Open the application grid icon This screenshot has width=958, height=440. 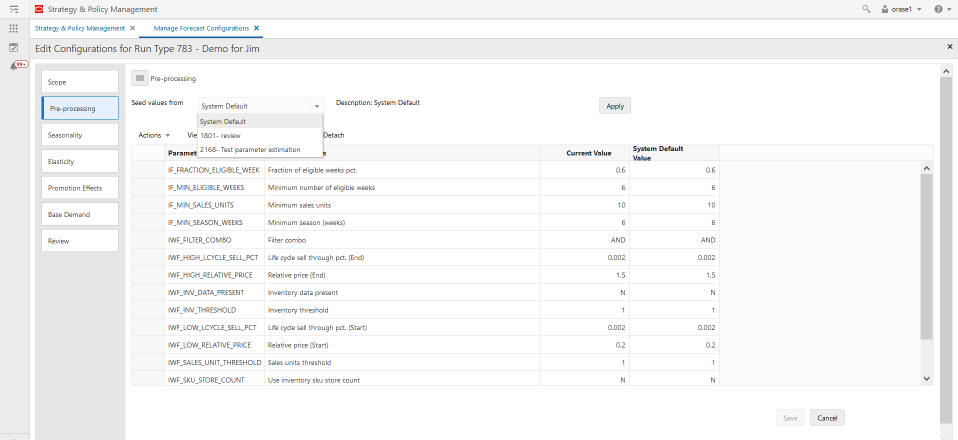(x=14, y=28)
